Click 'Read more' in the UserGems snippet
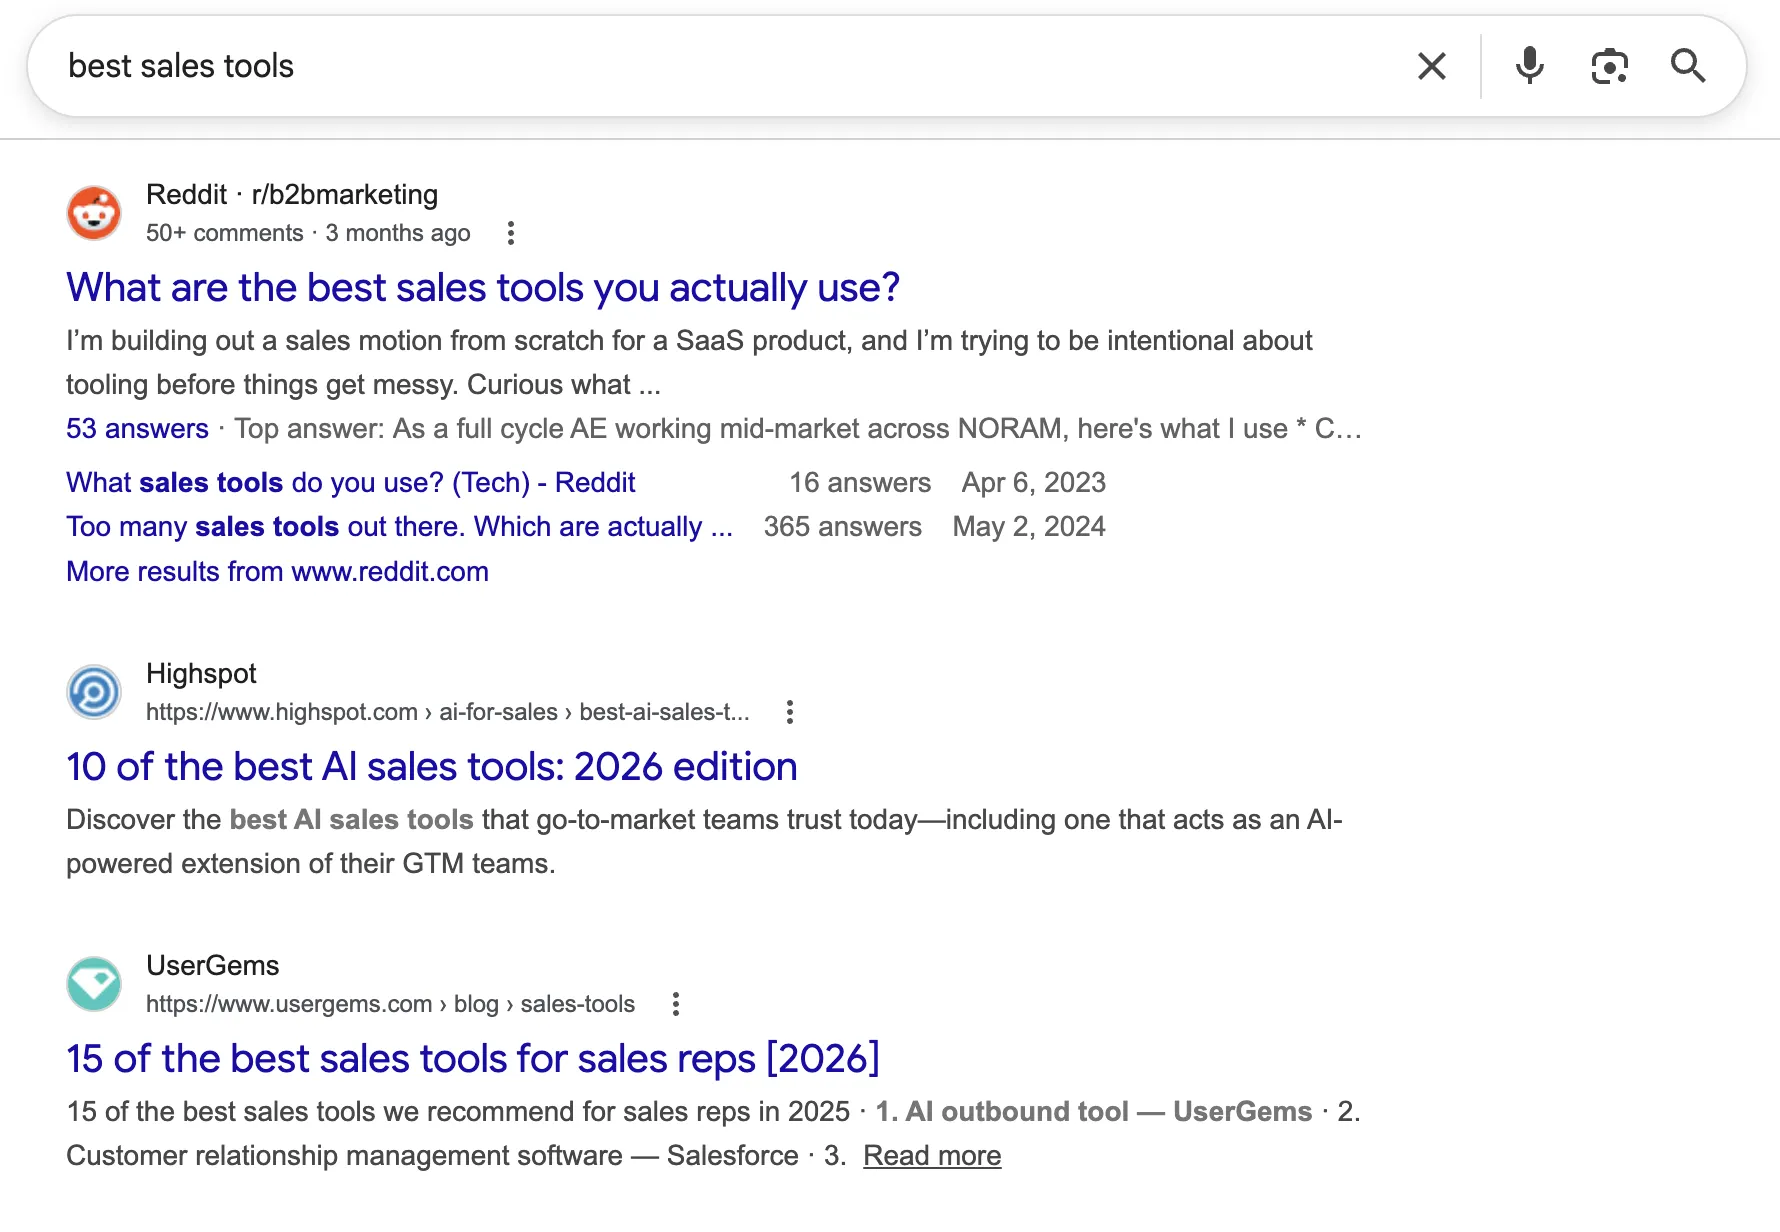The width and height of the screenshot is (1780, 1232). click(932, 1156)
